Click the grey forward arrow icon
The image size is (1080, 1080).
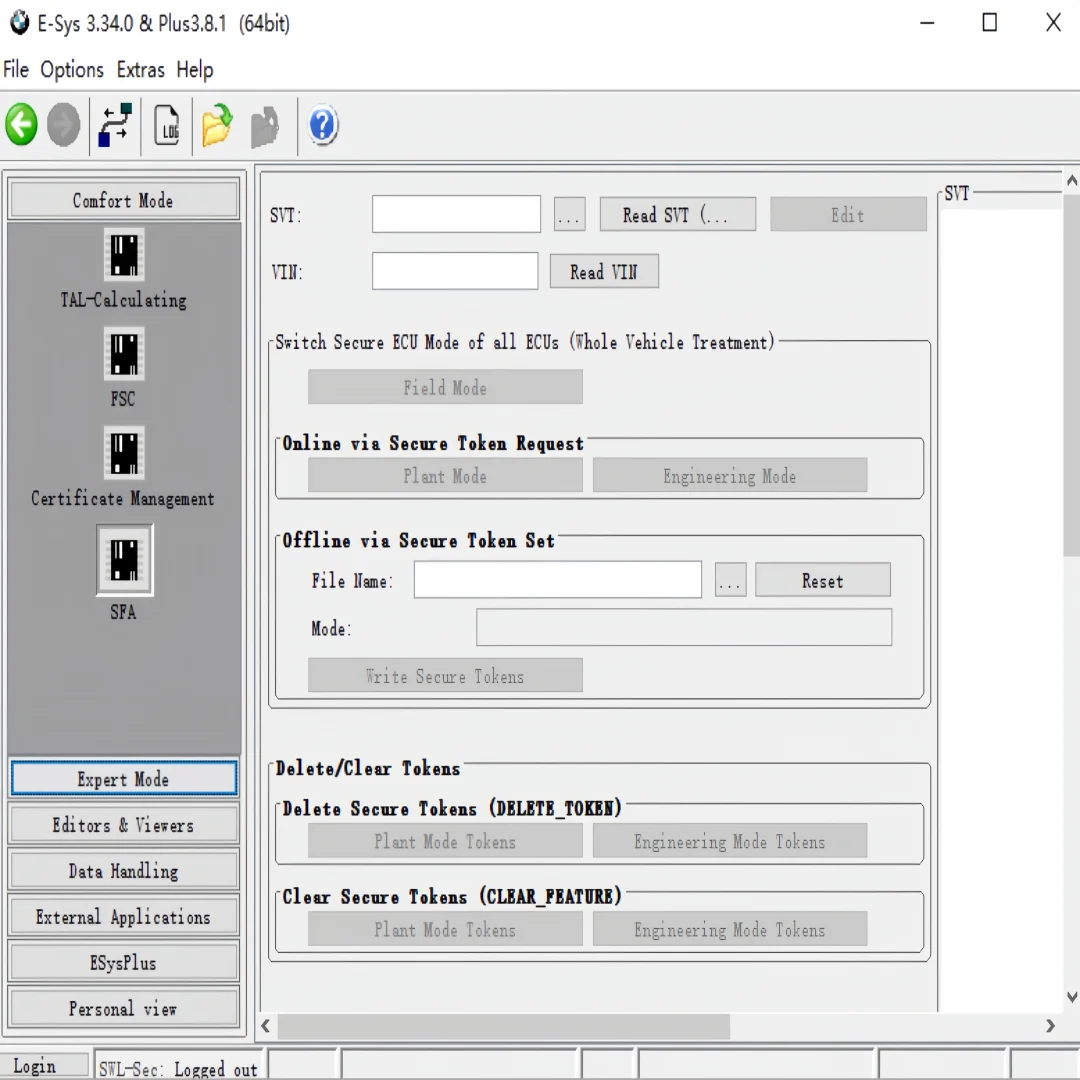(63, 125)
